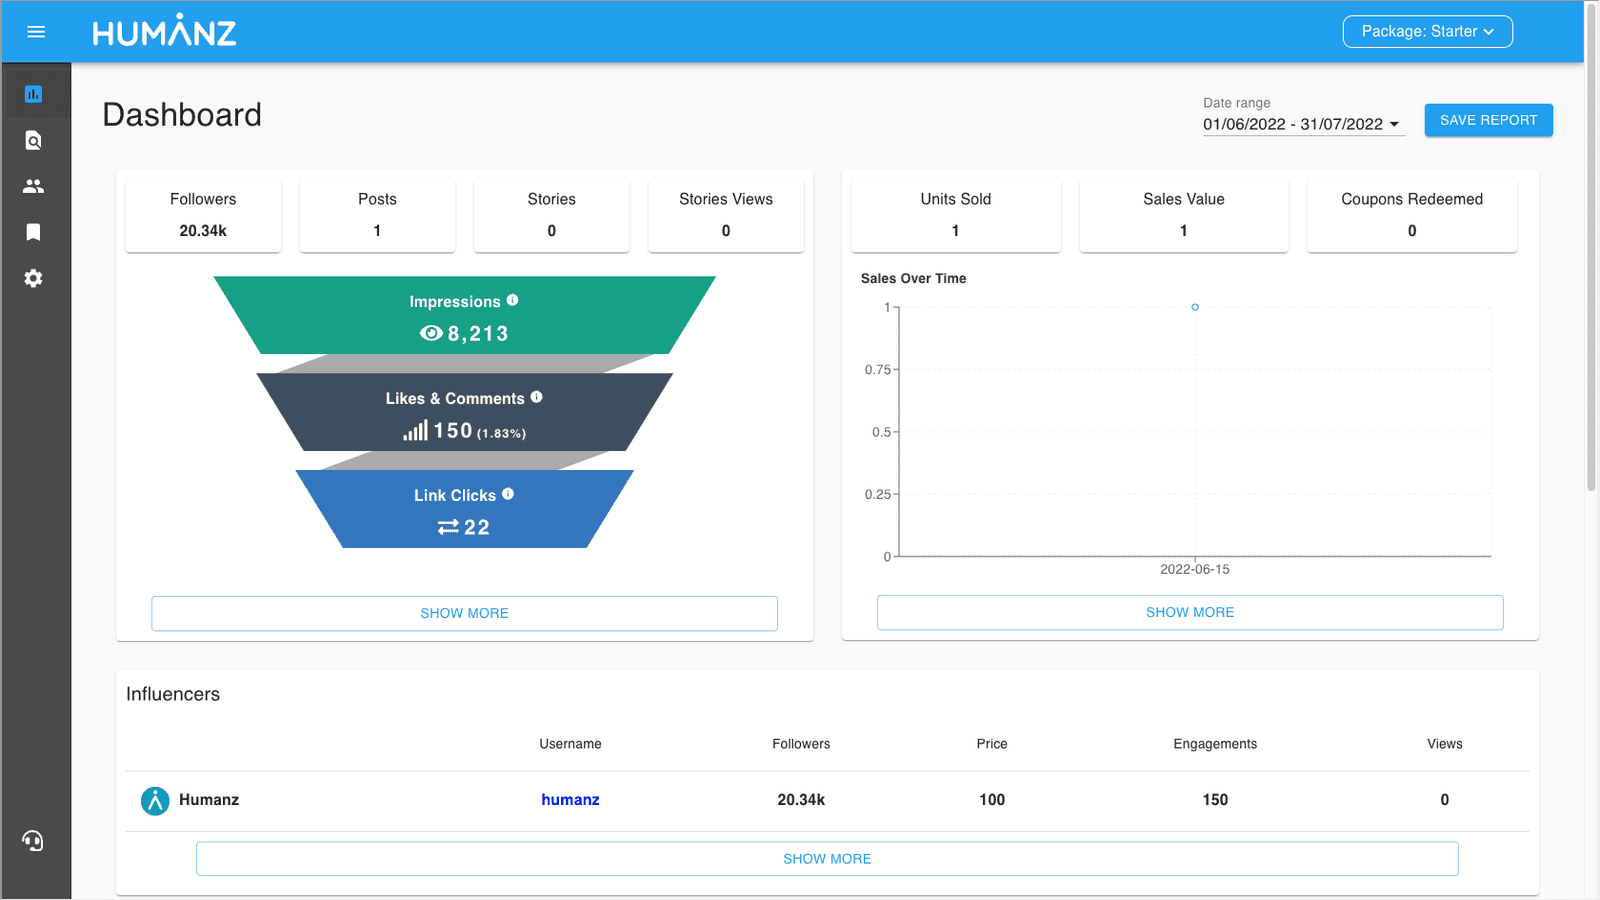Open the influencers (people) icon in the sidebar
The image size is (1600, 900).
pyautogui.click(x=35, y=185)
